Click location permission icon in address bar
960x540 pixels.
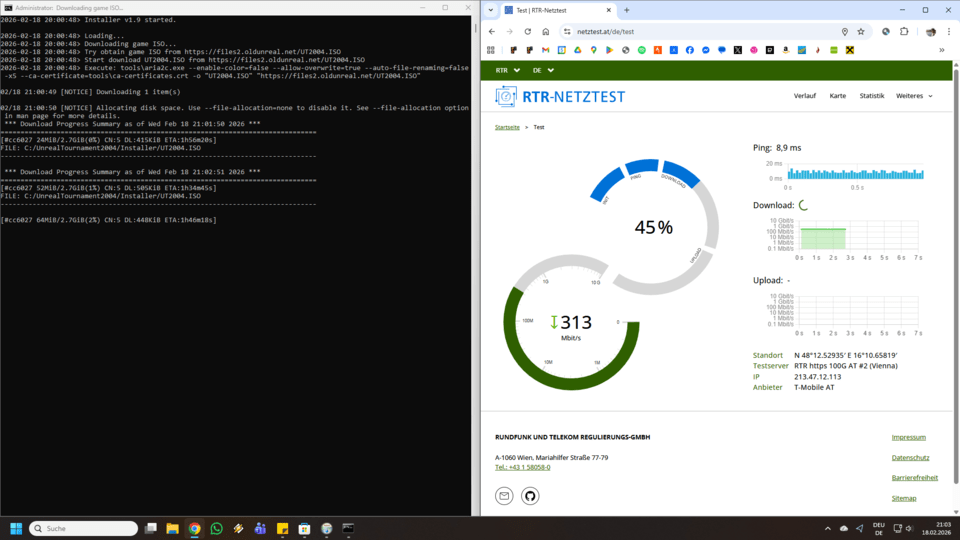coord(844,31)
